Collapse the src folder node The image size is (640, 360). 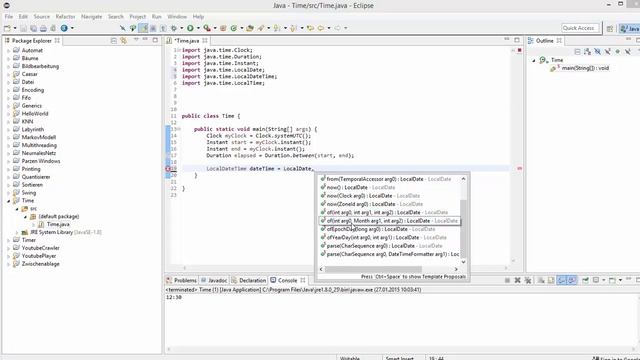(x=17, y=209)
